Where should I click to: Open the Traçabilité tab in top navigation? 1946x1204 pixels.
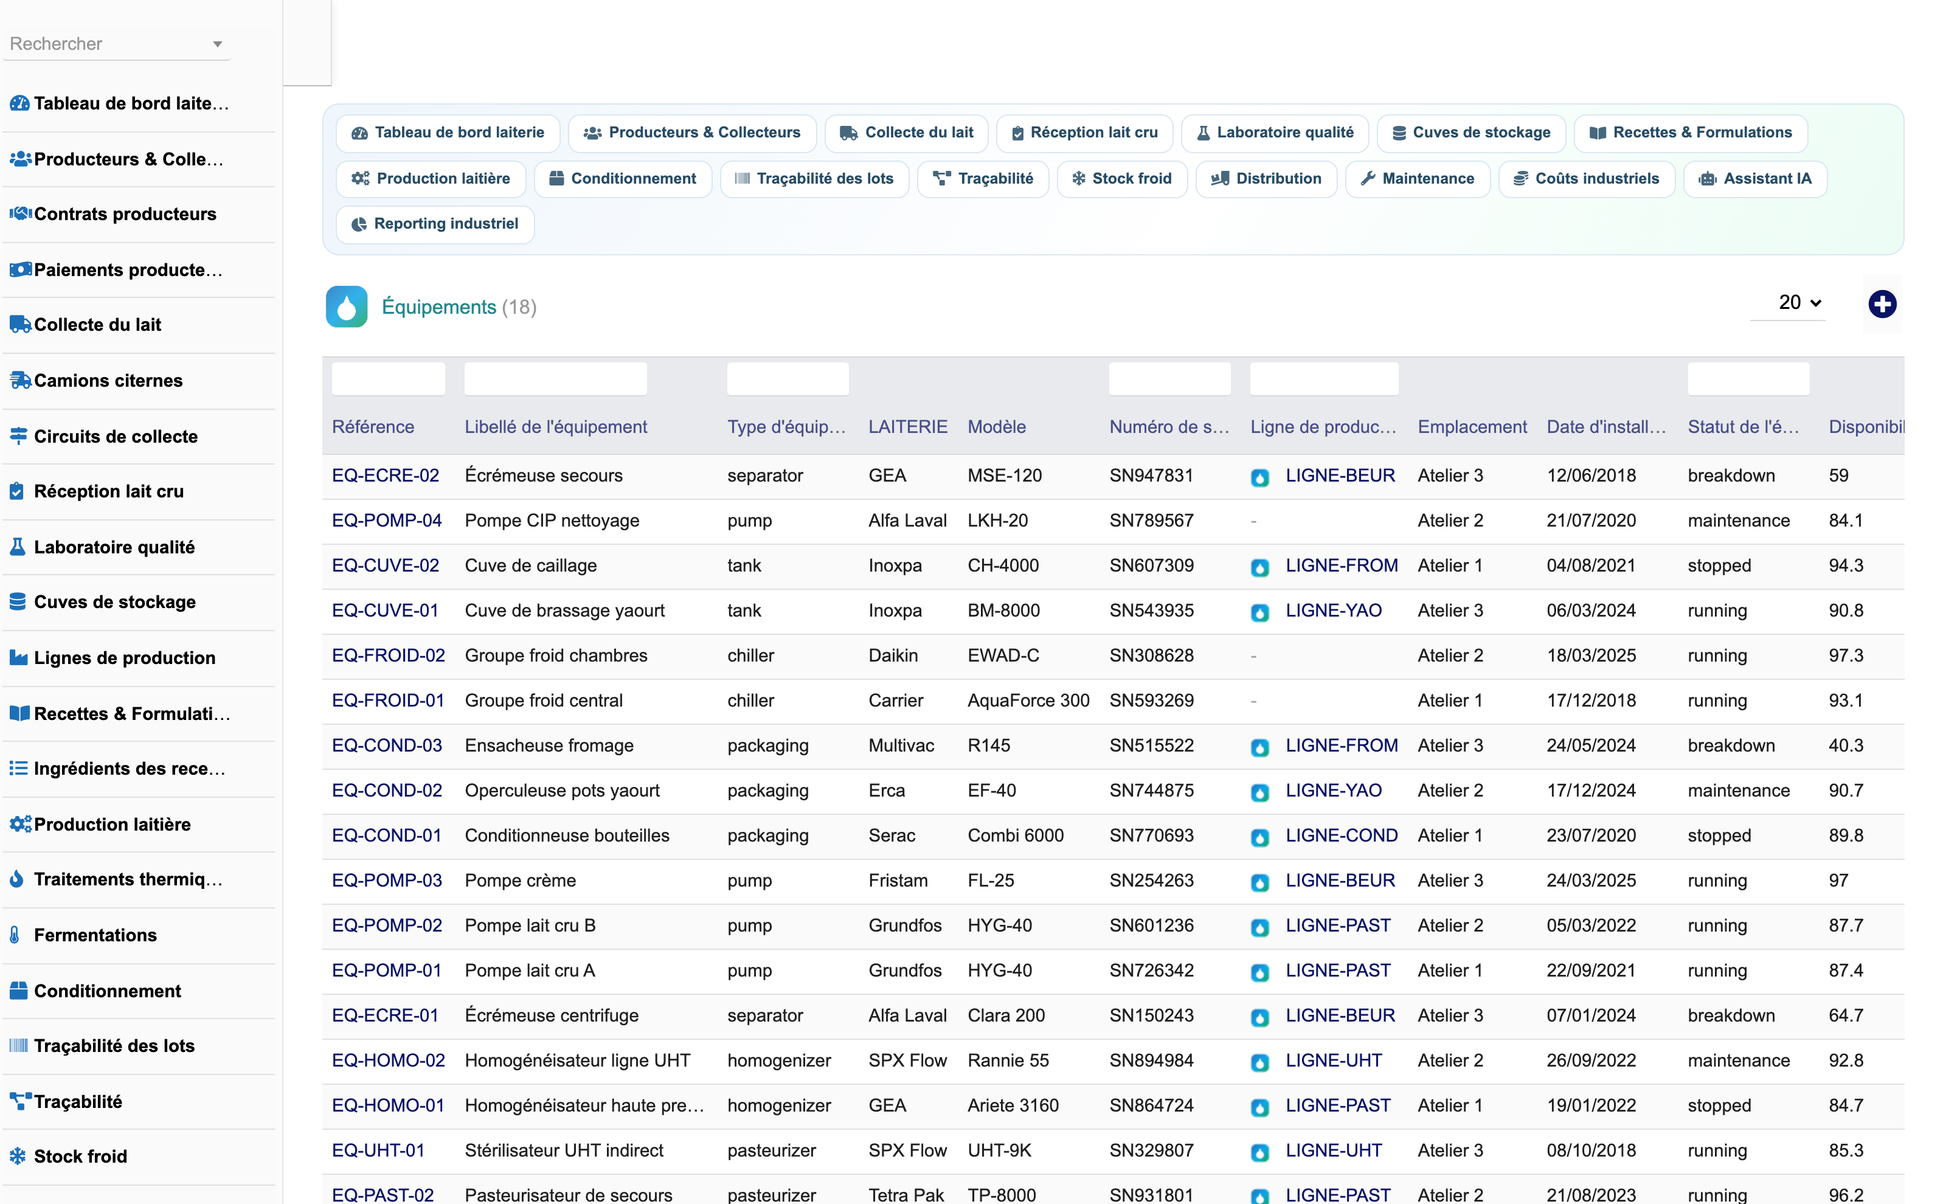(x=983, y=179)
